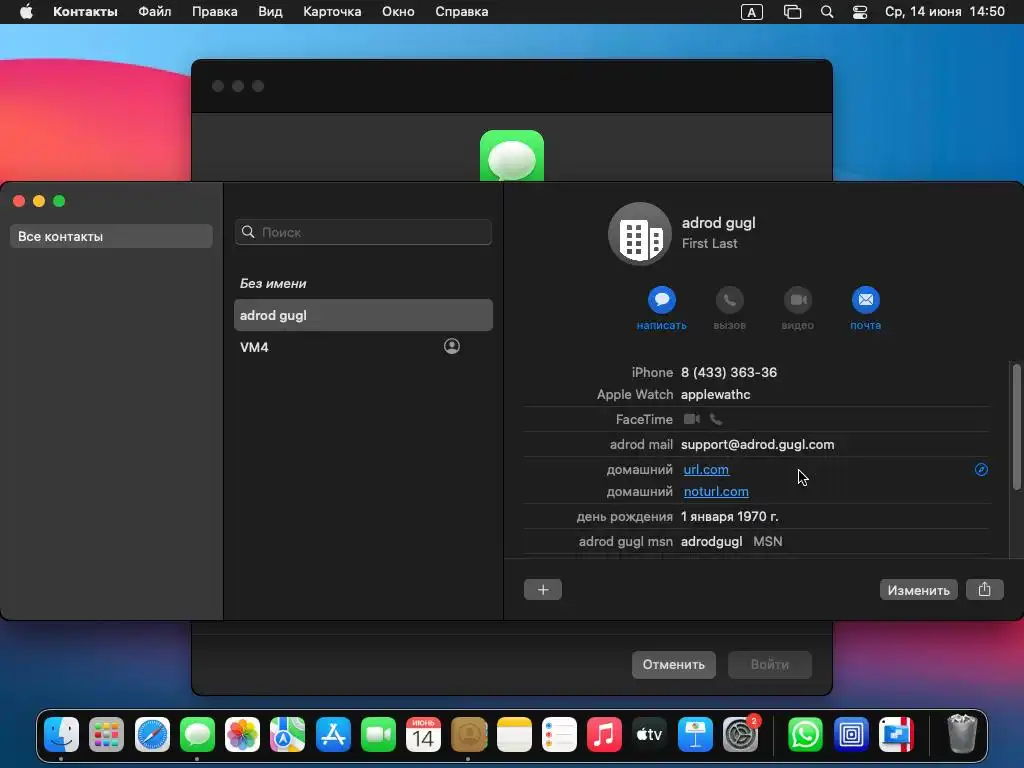Image resolution: width=1024 pixels, height=768 pixels.
Task: Open Launchpad from the Dock
Action: [x=106, y=735]
